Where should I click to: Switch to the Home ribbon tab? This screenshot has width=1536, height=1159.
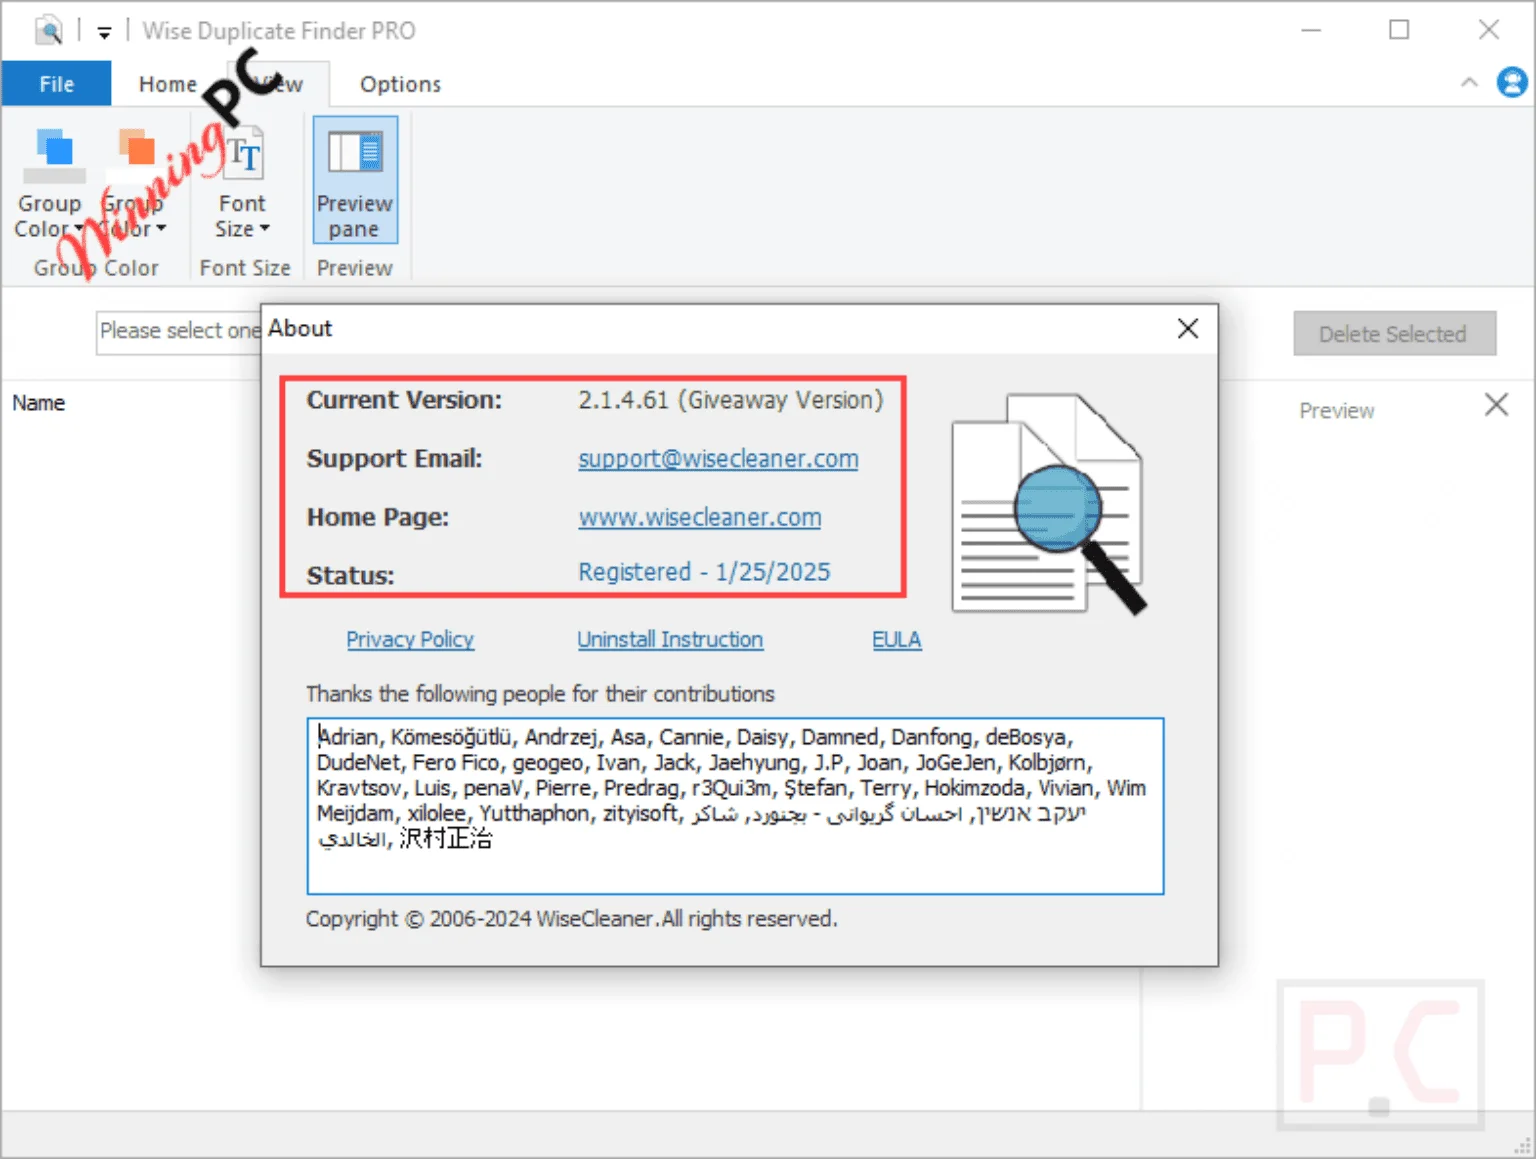[167, 84]
